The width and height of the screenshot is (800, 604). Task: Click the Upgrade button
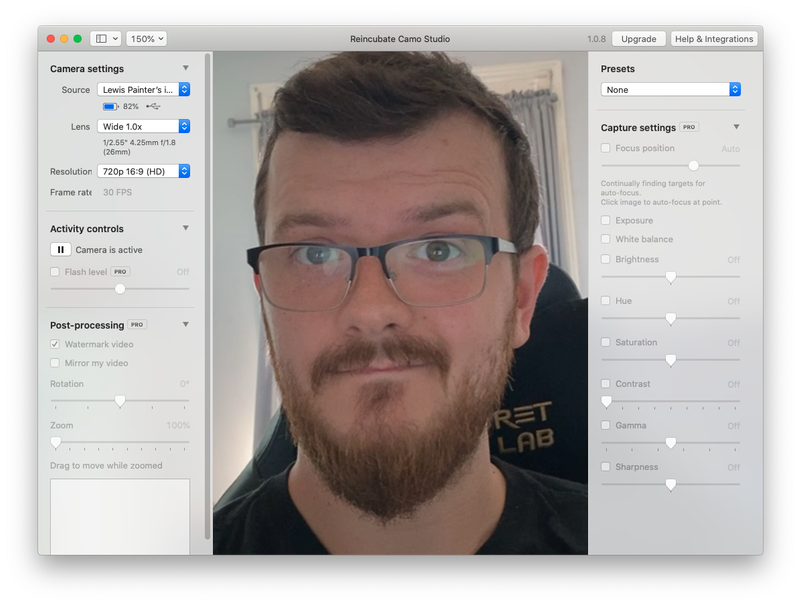coord(638,39)
